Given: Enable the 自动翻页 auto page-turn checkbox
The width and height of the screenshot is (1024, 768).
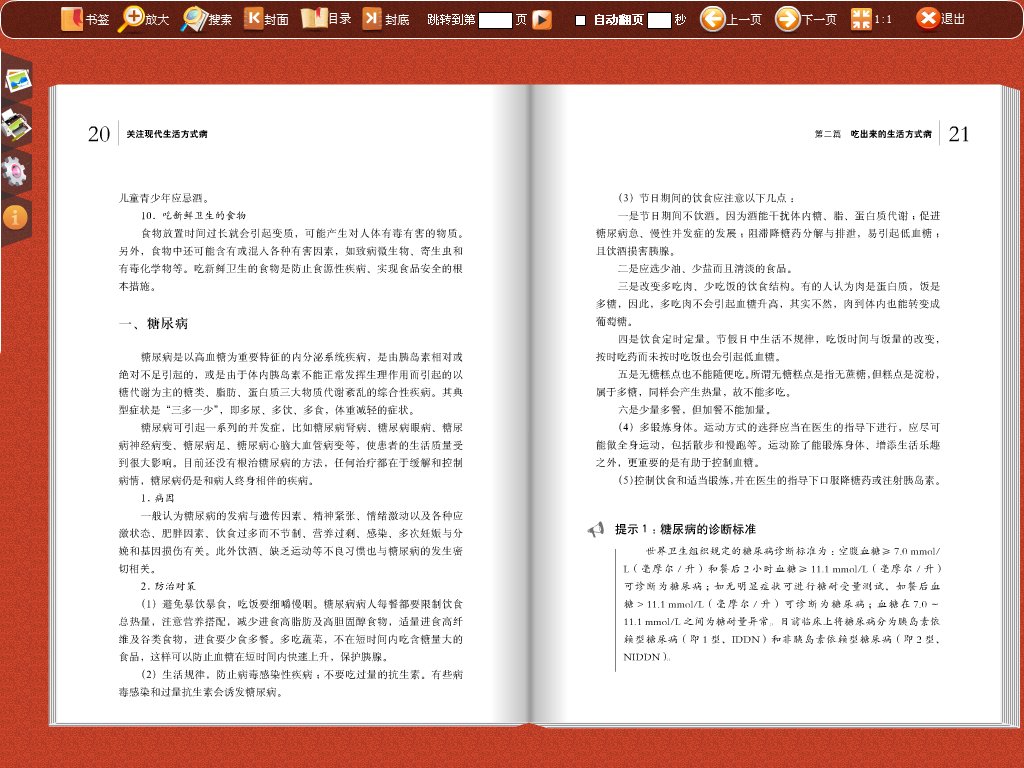Looking at the screenshot, I should 580,20.
